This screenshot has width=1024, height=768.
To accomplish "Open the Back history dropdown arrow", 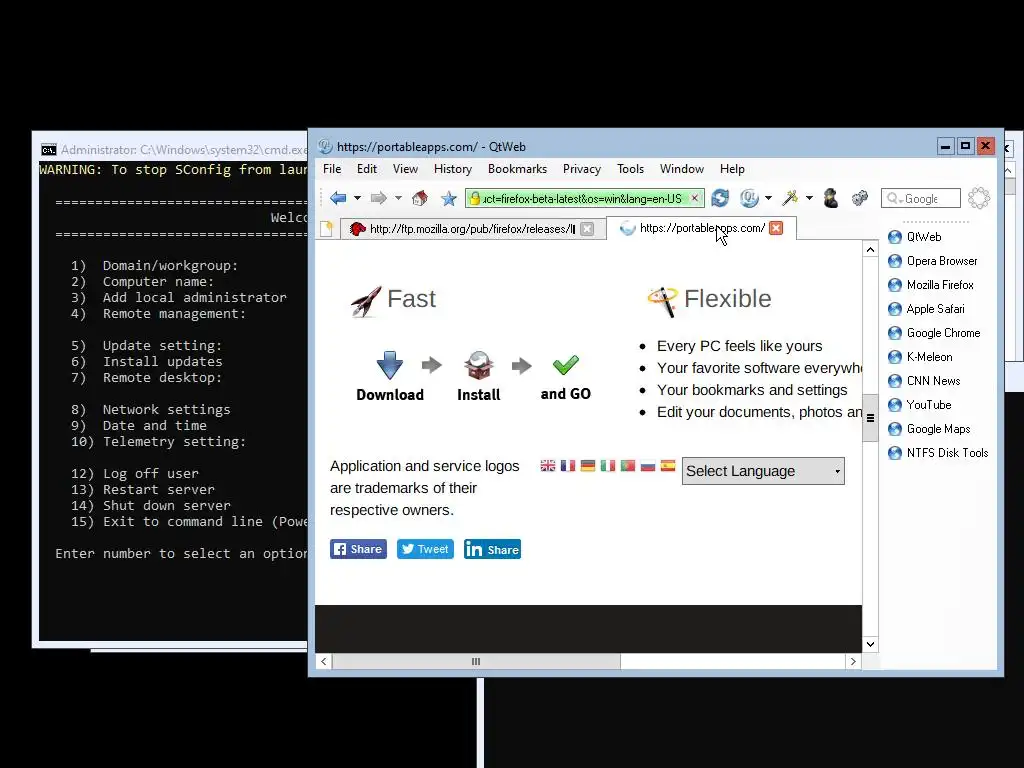I will [x=357, y=198].
